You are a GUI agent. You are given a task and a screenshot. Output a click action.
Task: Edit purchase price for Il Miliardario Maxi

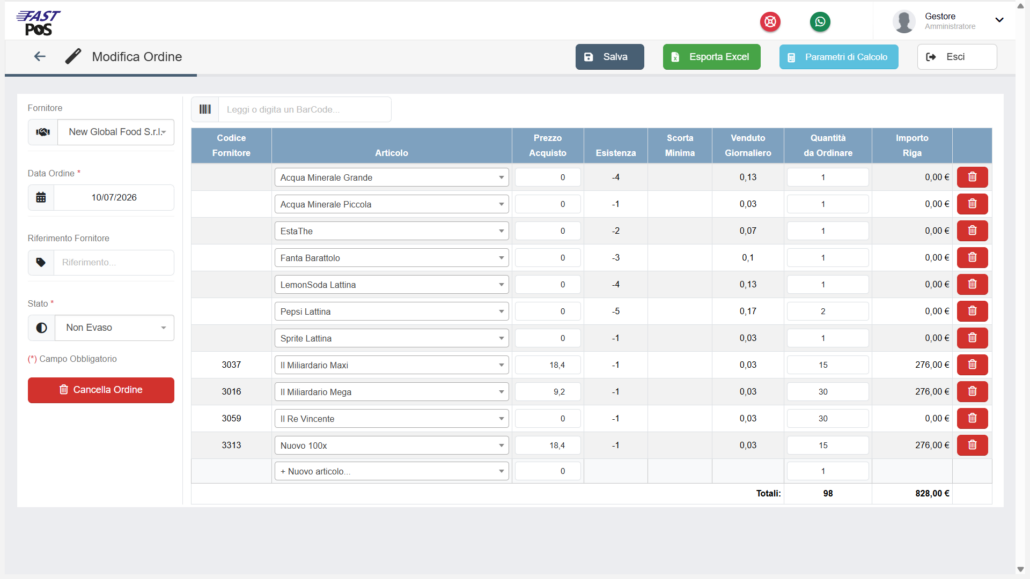(548, 365)
